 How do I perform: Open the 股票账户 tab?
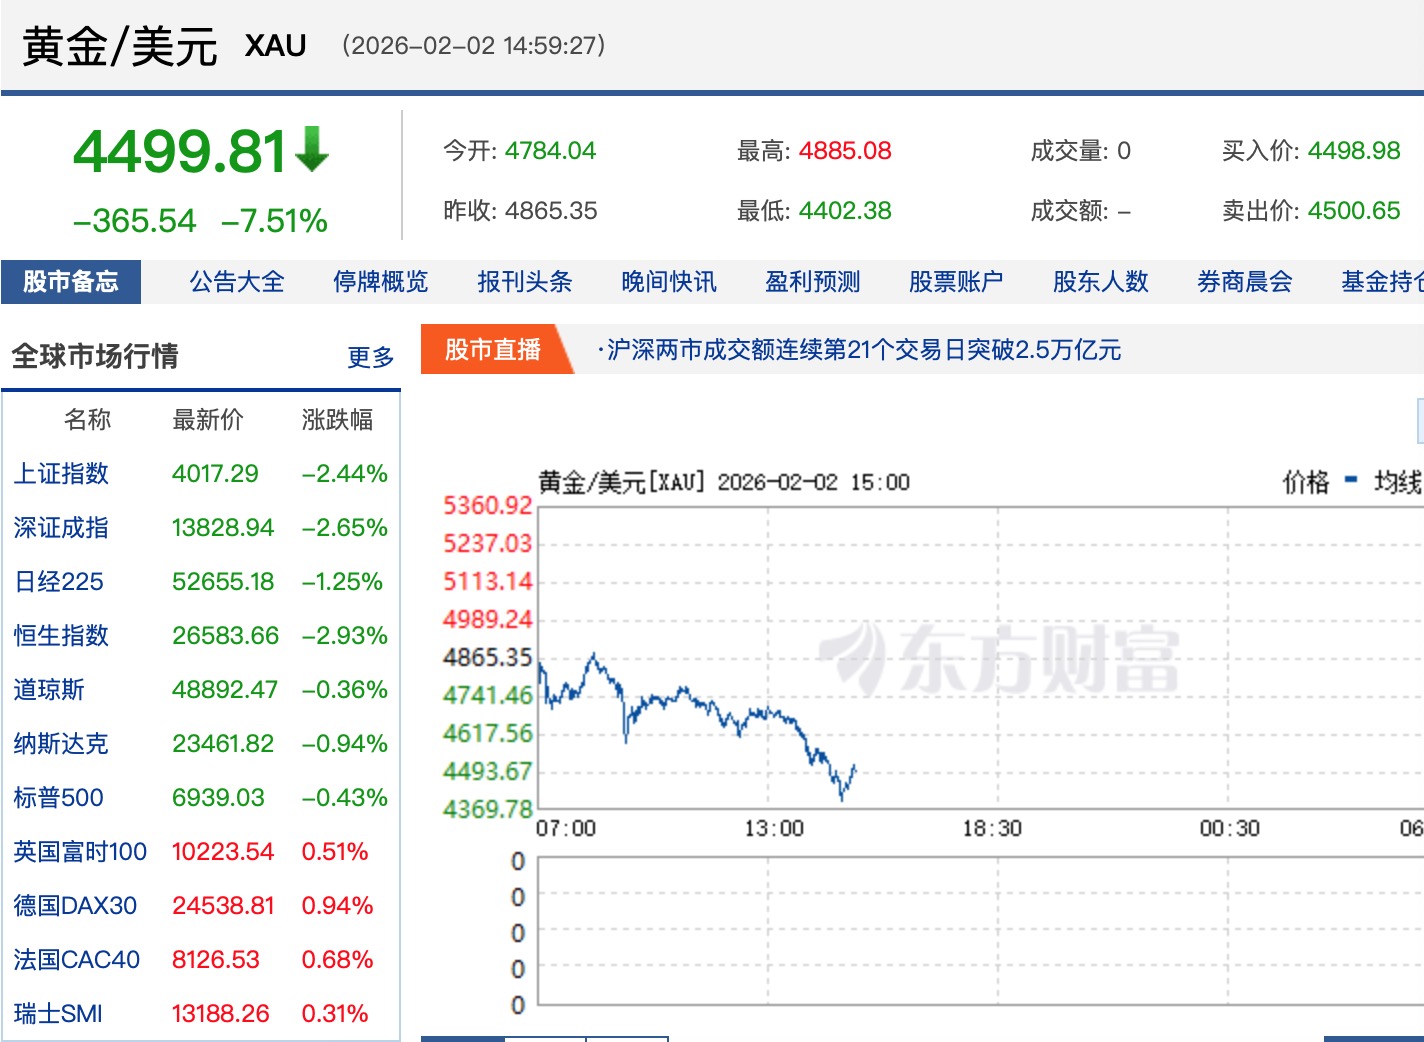click(x=956, y=281)
